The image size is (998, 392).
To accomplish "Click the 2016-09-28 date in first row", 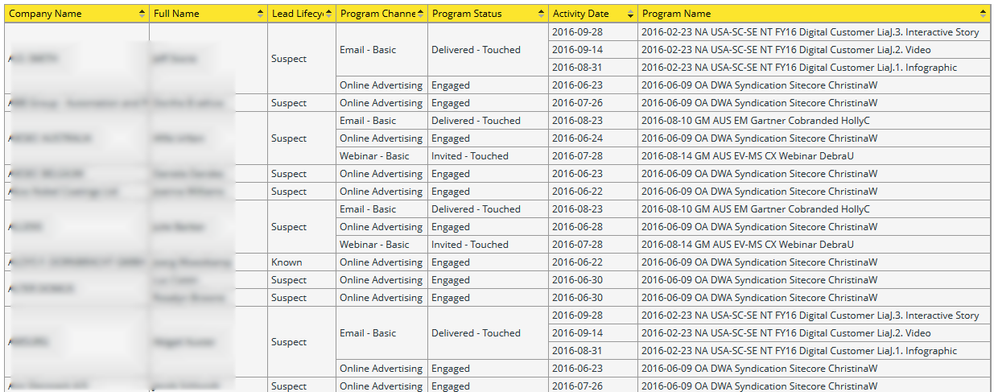I will tap(593, 32).
